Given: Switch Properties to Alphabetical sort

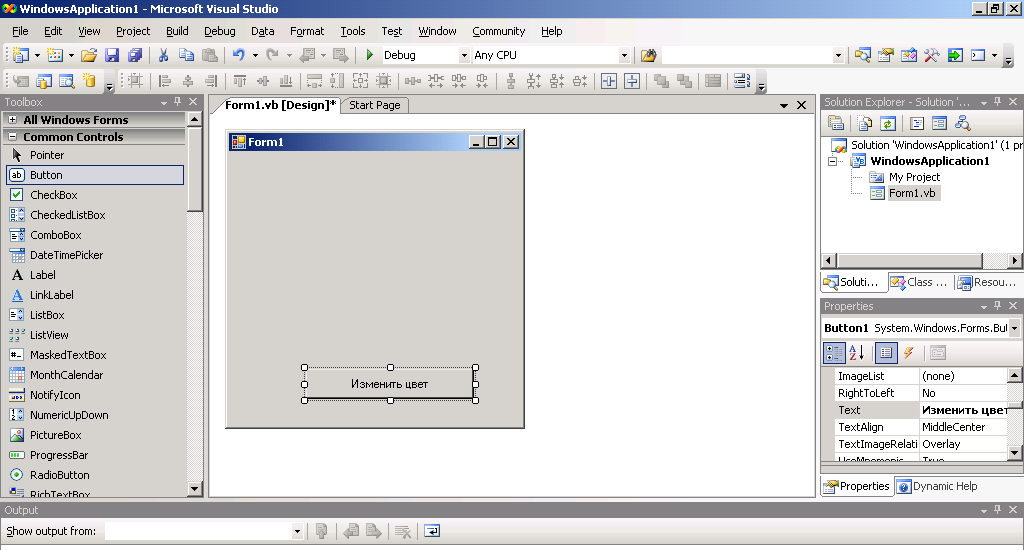Looking at the screenshot, I should [857, 353].
